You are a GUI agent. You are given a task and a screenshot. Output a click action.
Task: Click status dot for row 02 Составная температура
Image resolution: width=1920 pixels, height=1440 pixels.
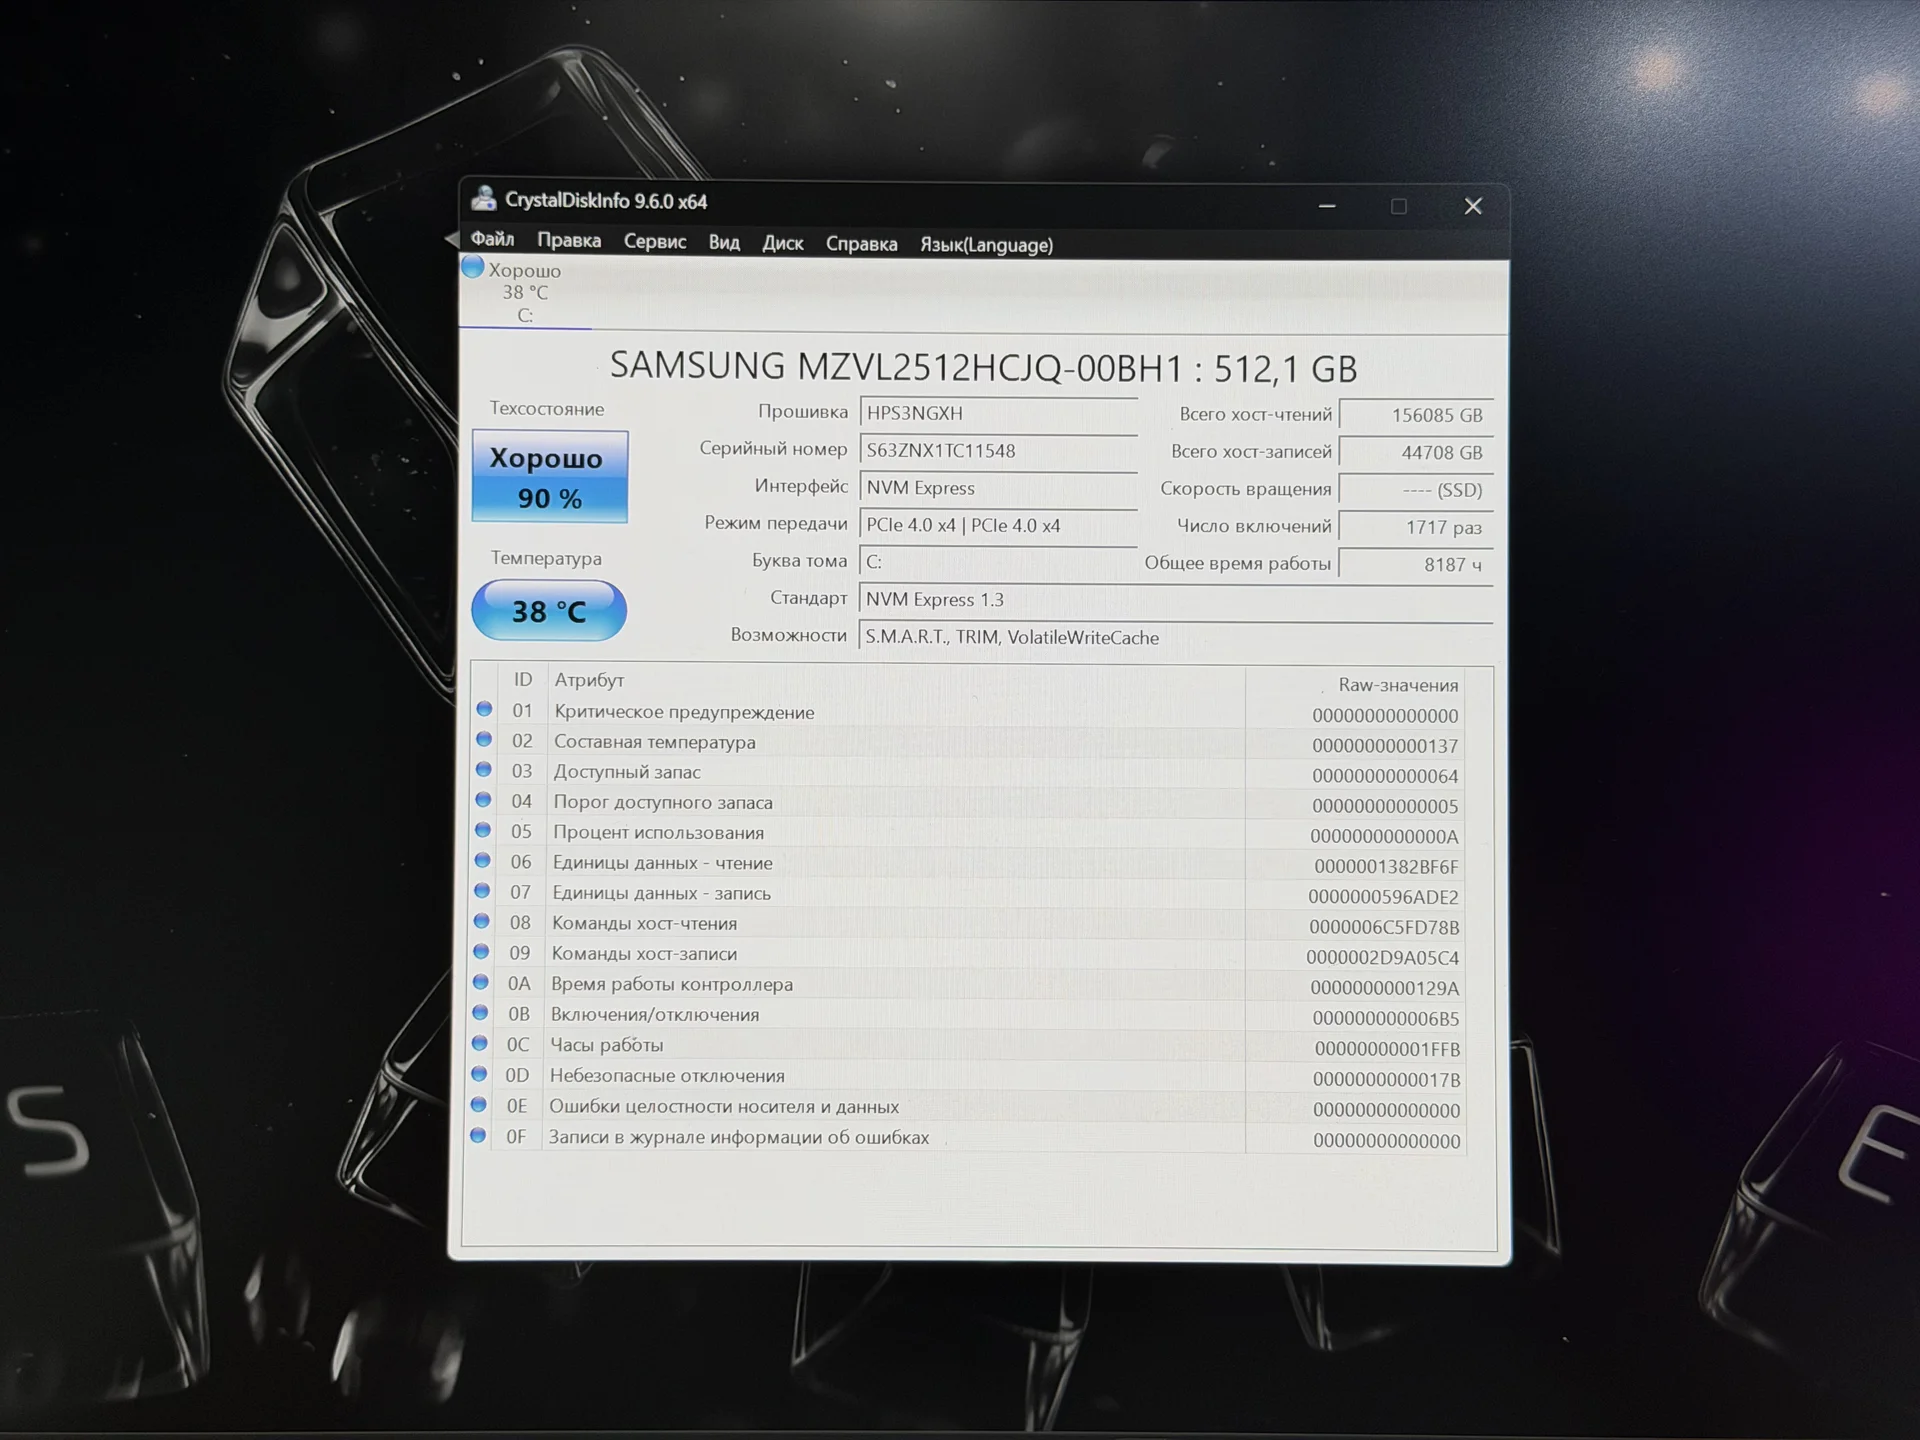tap(484, 739)
